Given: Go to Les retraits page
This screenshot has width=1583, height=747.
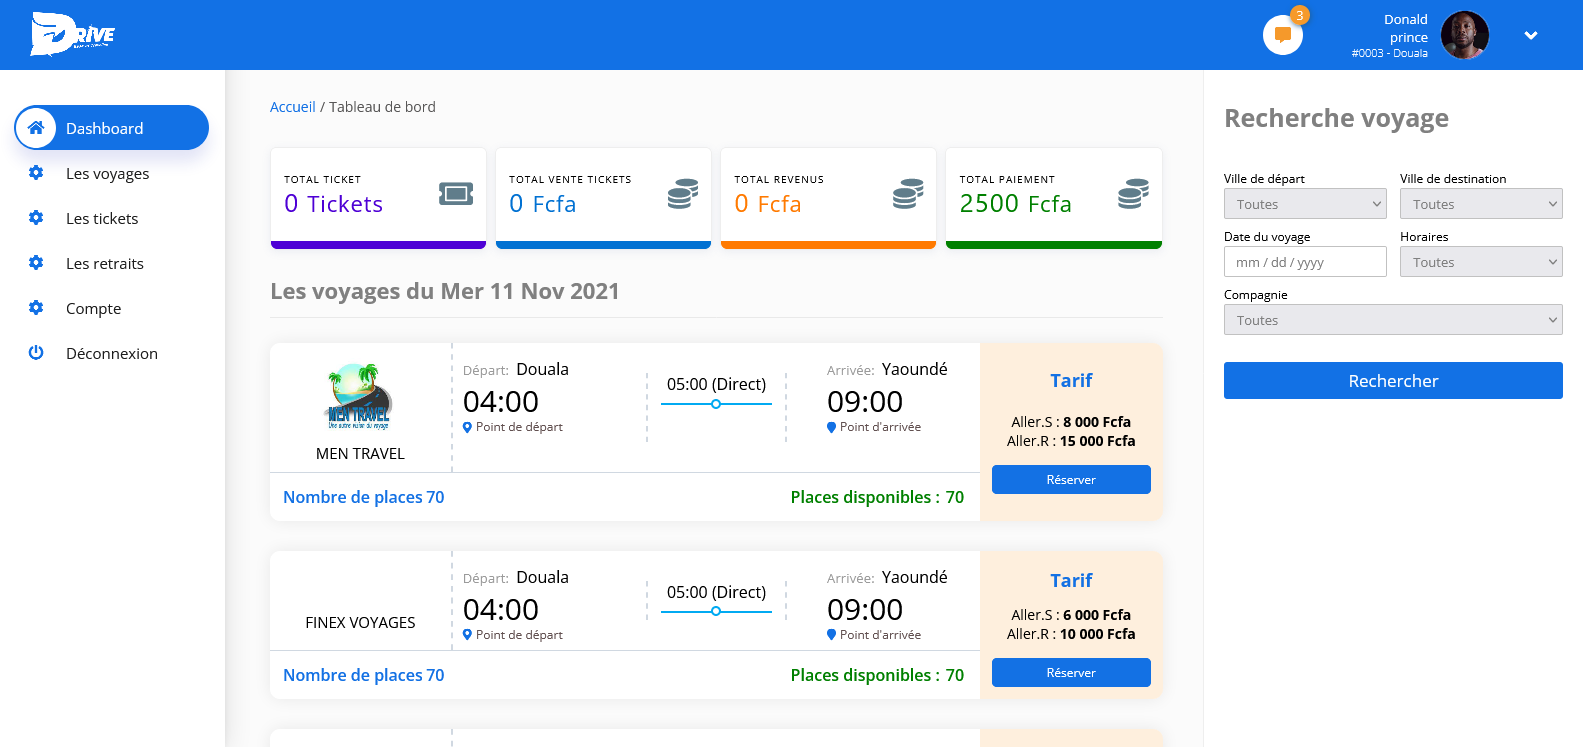Looking at the screenshot, I should [105, 263].
